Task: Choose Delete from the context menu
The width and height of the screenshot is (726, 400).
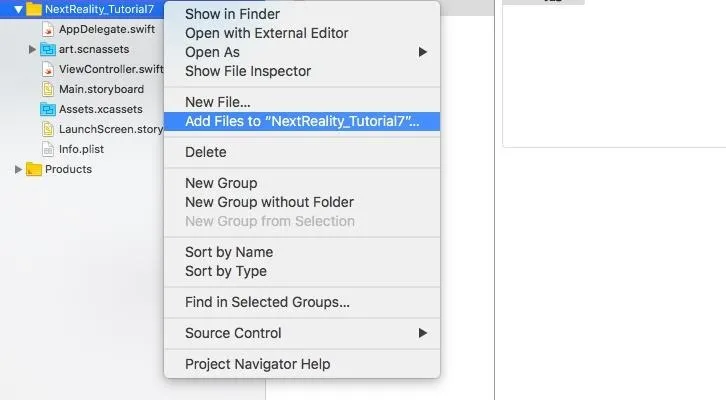Action: pos(206,152)
